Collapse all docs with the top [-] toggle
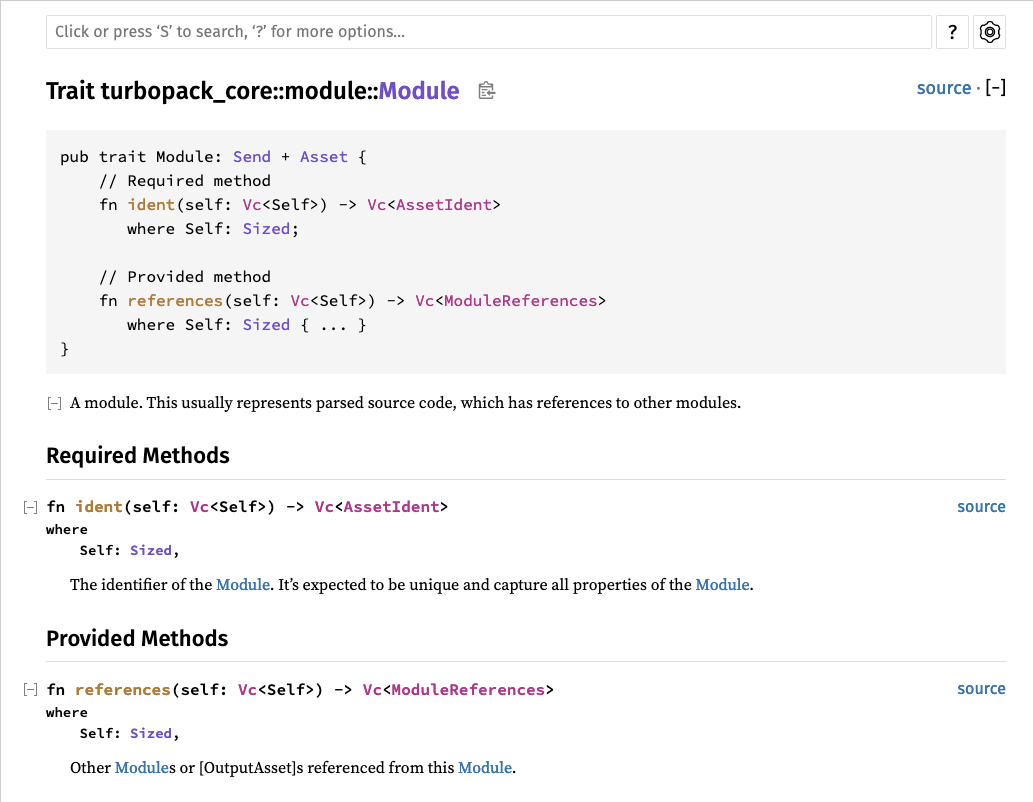The width and height of the screenshot is (1033, 802). point(995,88)
